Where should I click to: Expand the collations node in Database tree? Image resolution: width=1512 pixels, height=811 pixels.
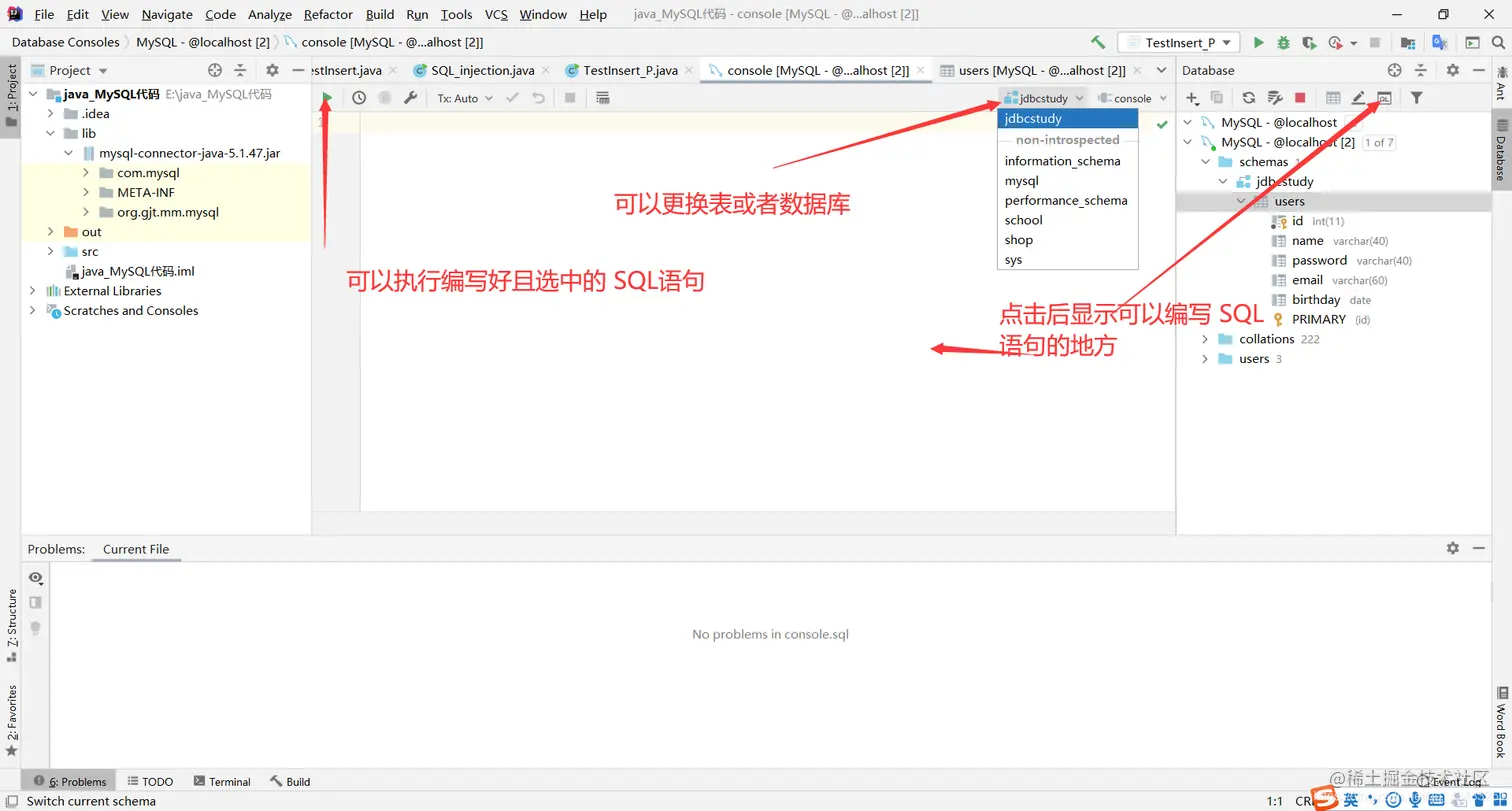[1206, 339]
